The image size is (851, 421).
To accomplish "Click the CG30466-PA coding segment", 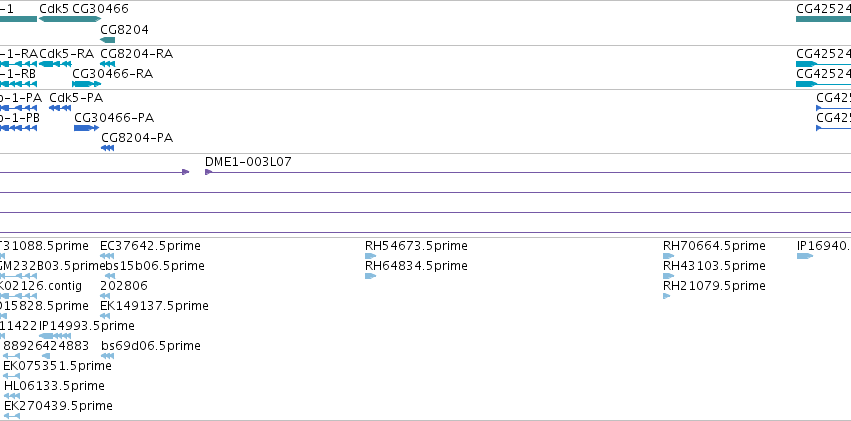I will click(x=86, y=128).
